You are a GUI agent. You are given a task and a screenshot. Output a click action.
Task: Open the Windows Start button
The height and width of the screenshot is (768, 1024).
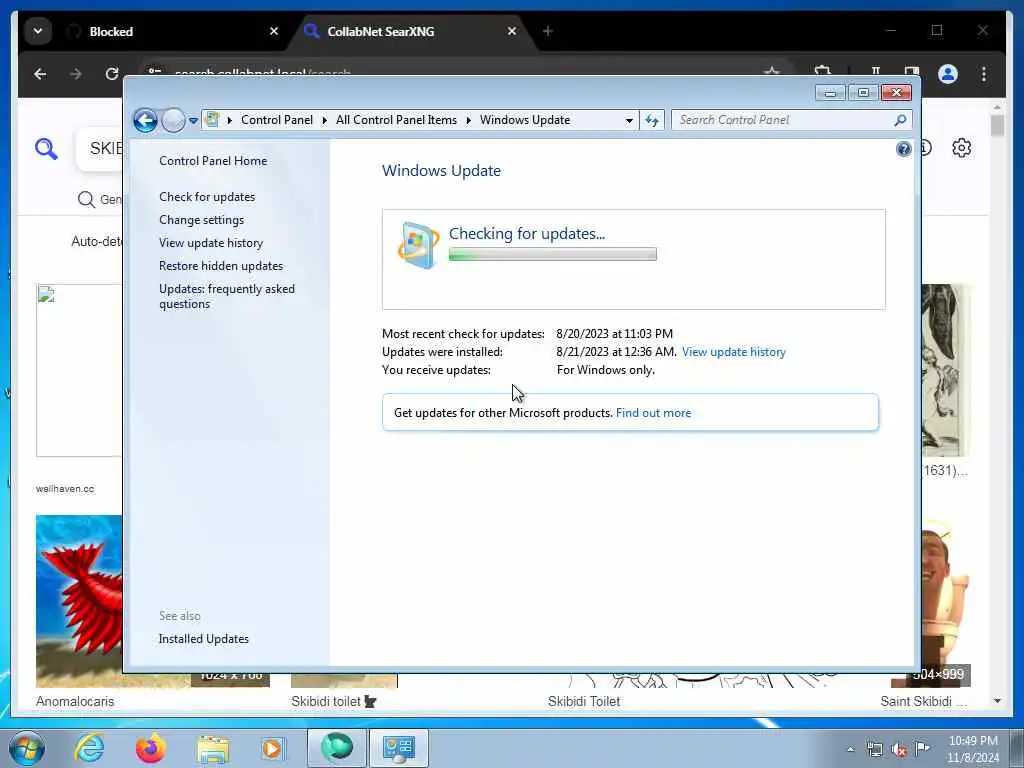pos(27,748)
